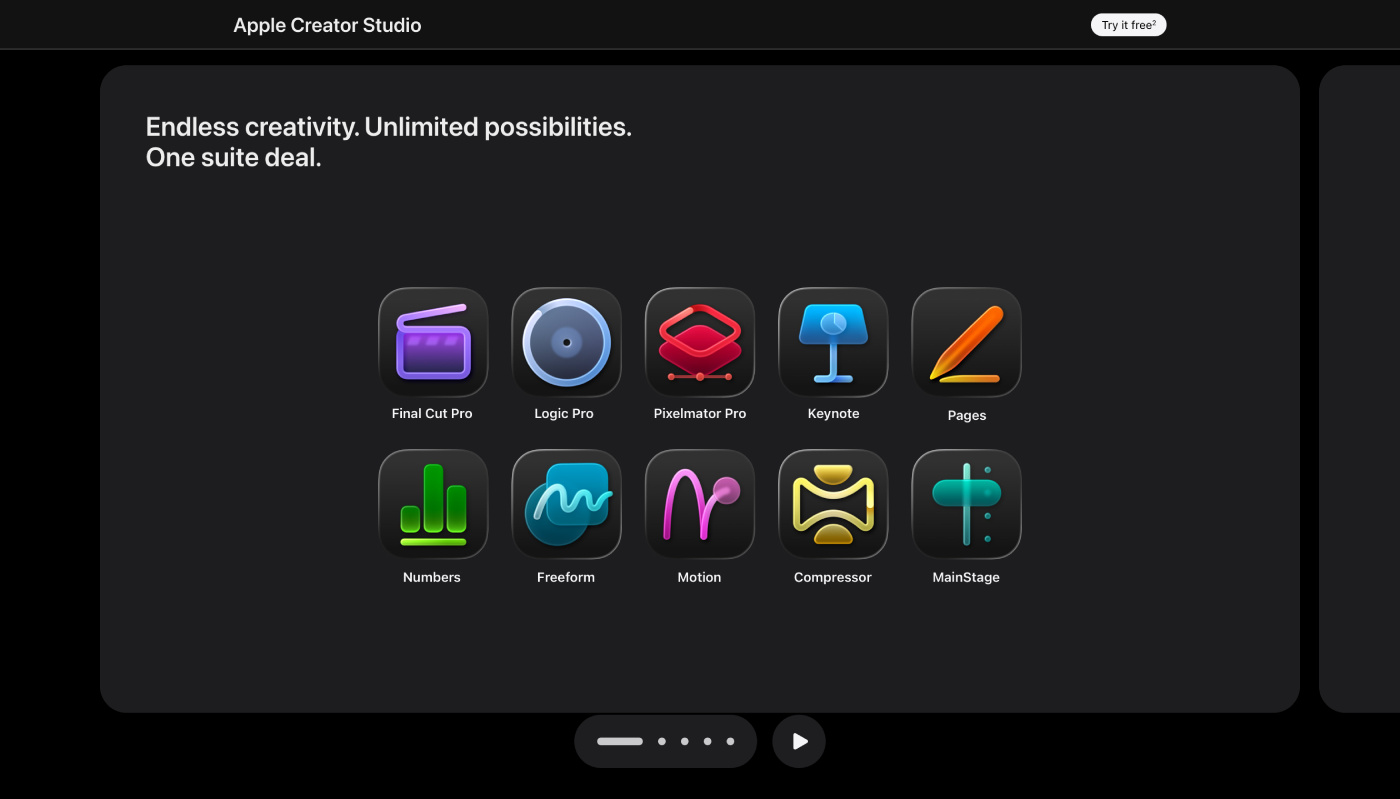Click the Apple Creator Studio title link
This screenshot has width=1400, height=799.
click(327, 25)
